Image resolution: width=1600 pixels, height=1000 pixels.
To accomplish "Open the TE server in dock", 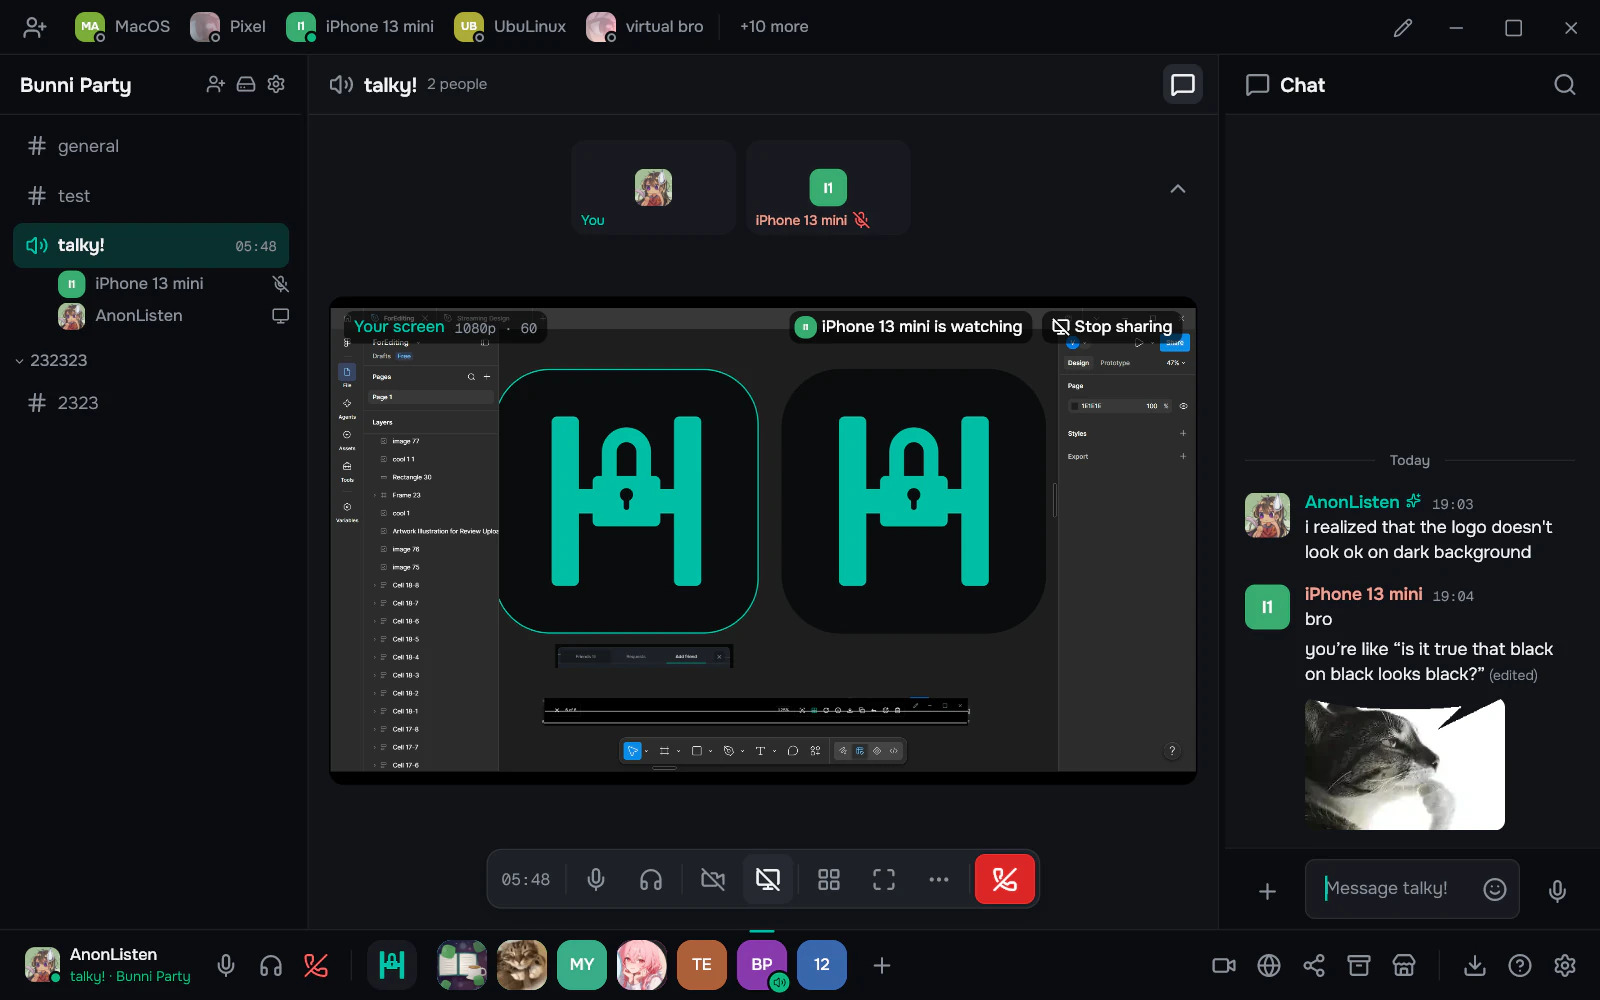I will tap(702, 965).
